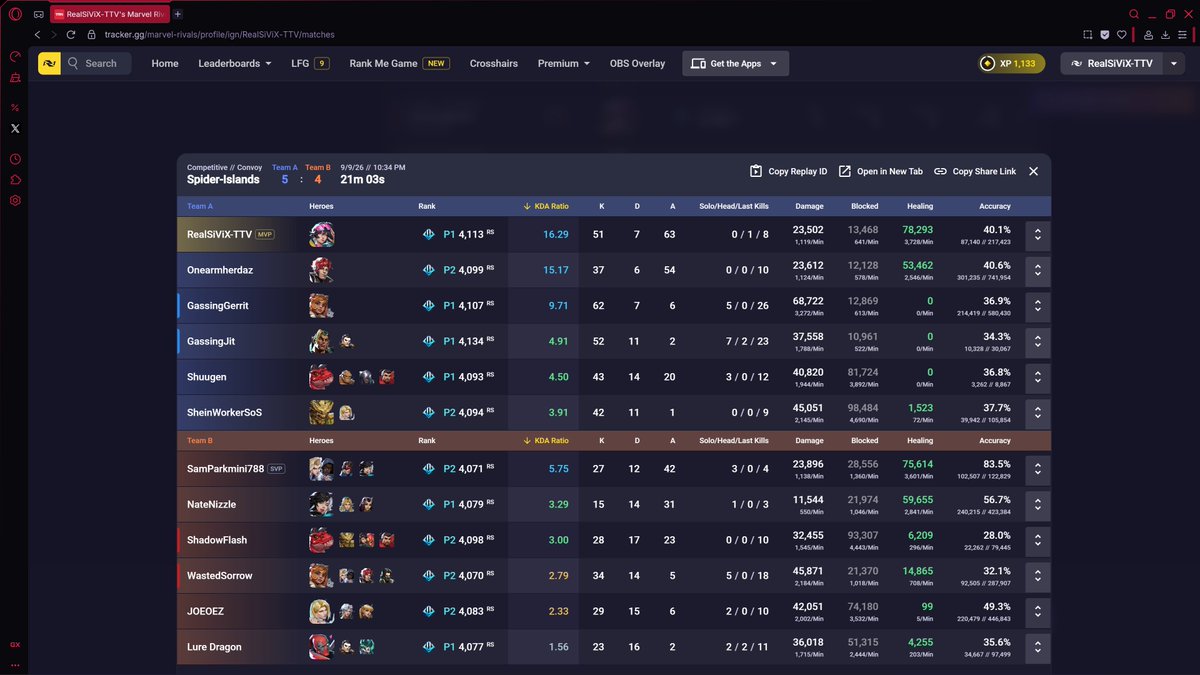Open GX Control speedometer in the sidebar
Viewport: 1200px width, 675px height.
click(x=15, y=56)
